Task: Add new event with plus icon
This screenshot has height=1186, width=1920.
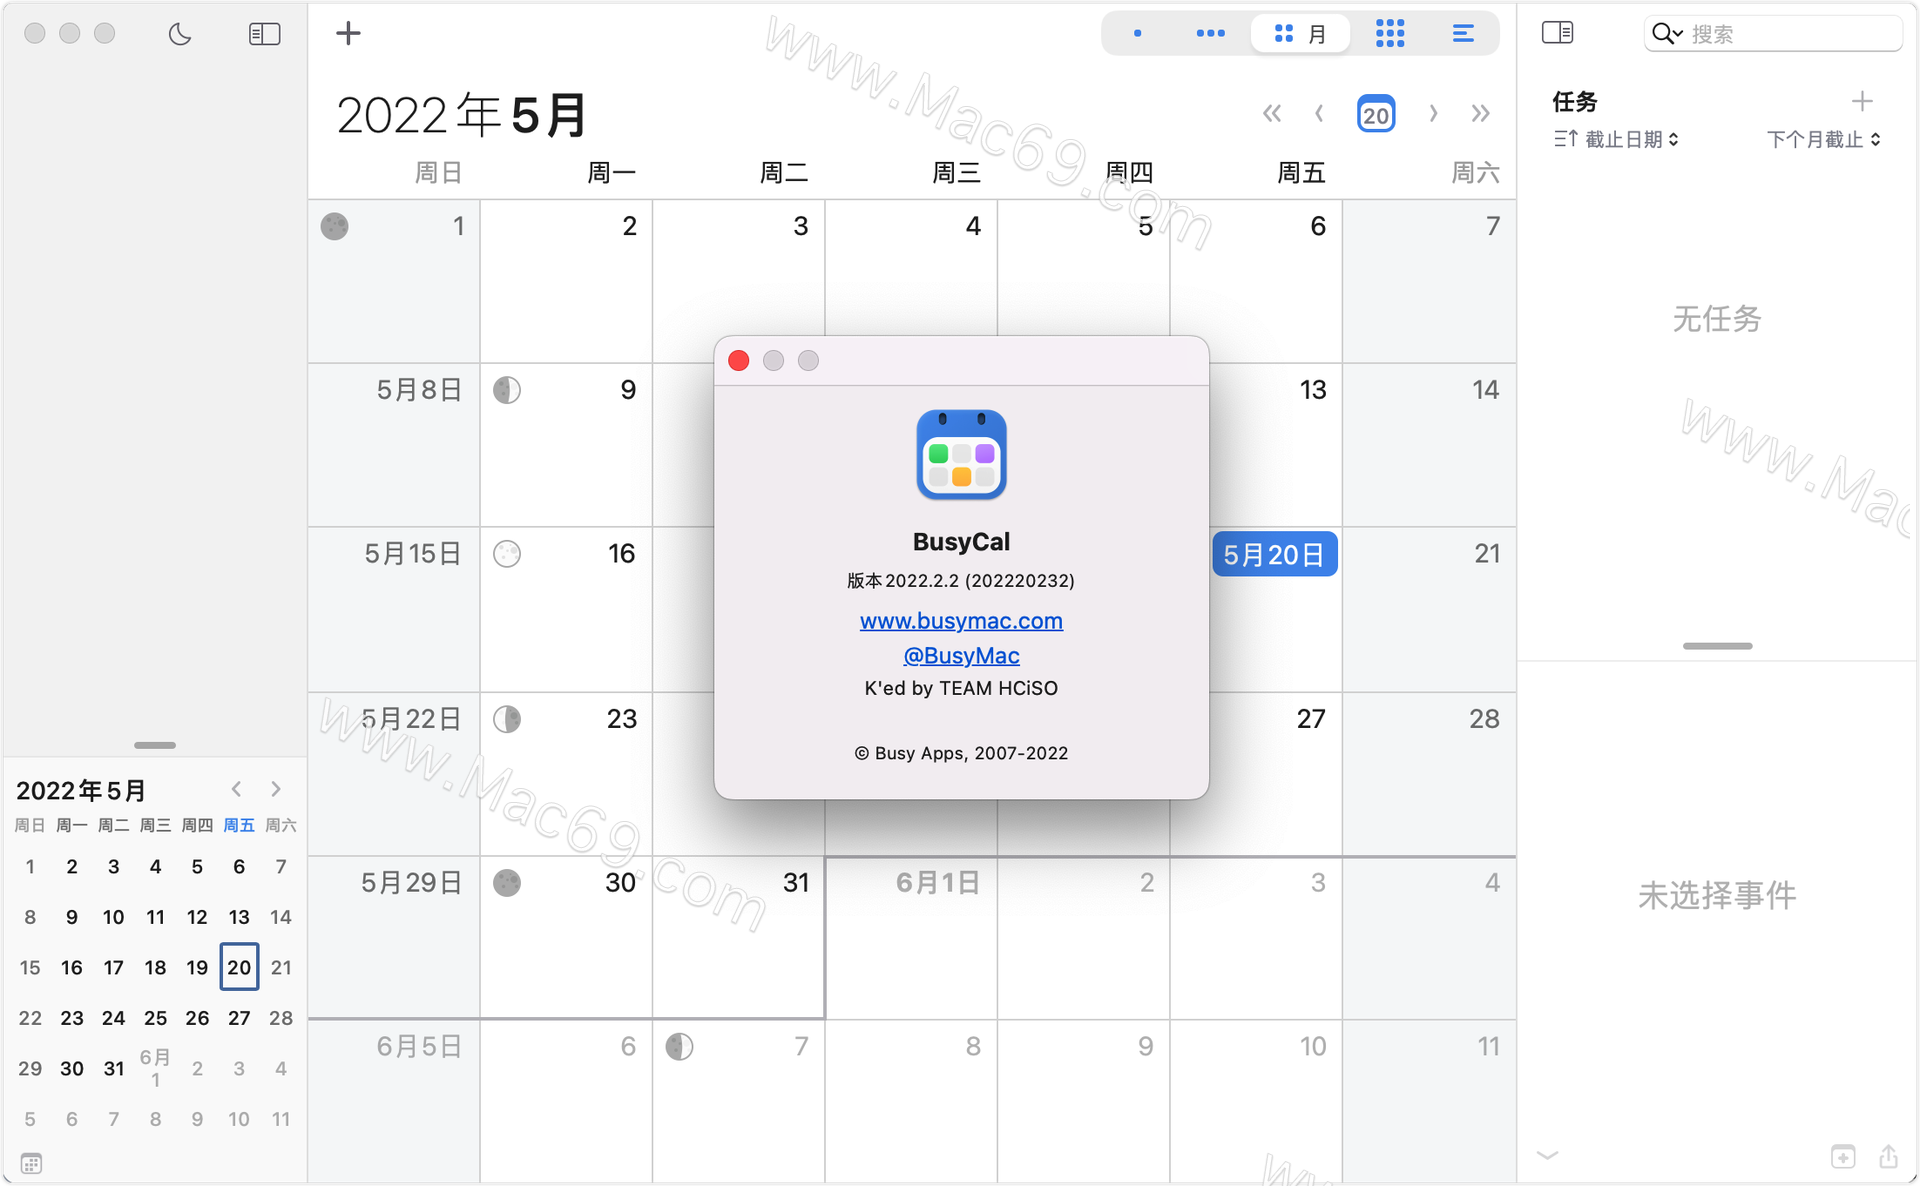Action: 348,33
